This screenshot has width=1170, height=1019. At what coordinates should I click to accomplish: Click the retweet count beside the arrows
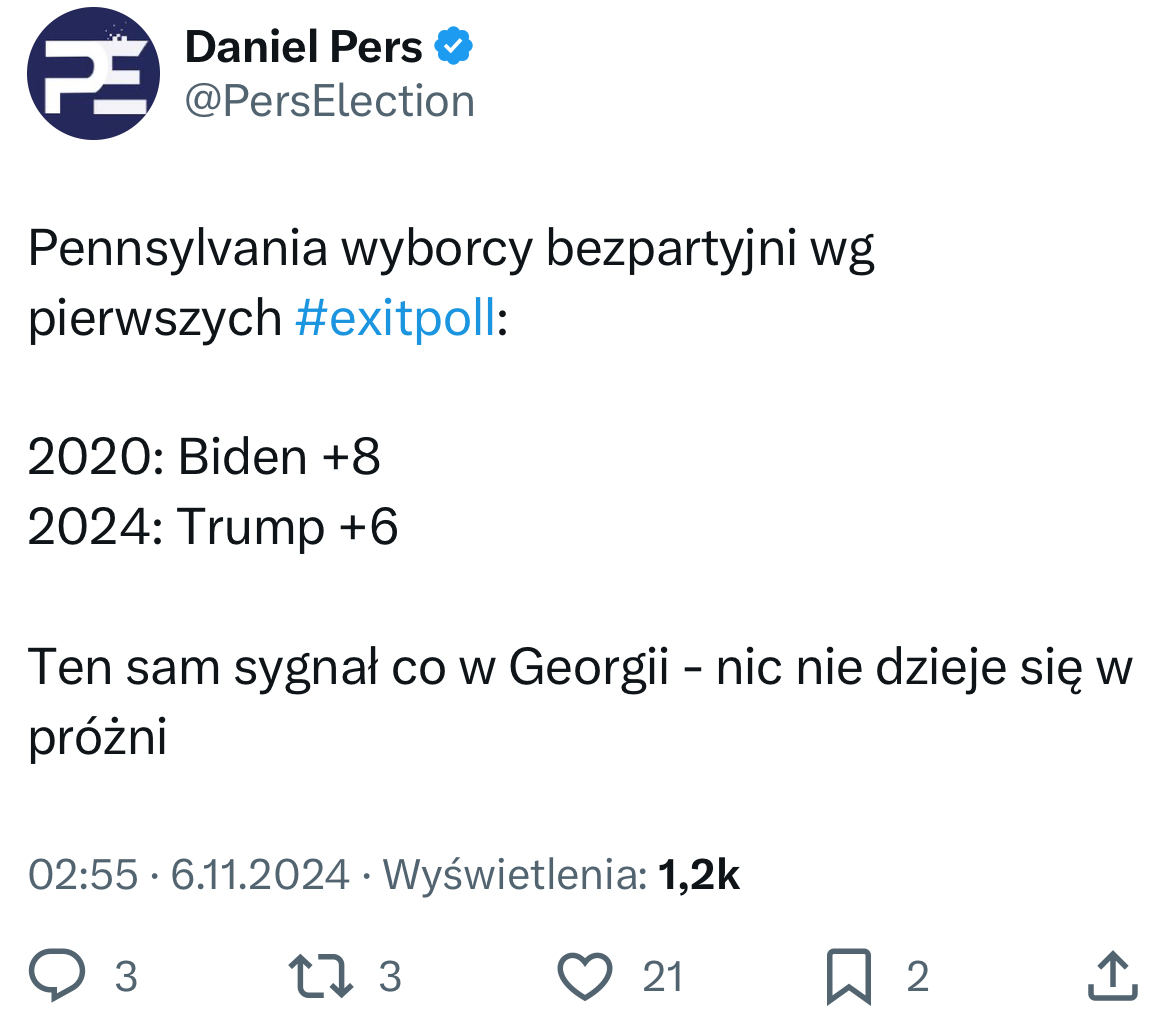(x=390, y=976)
